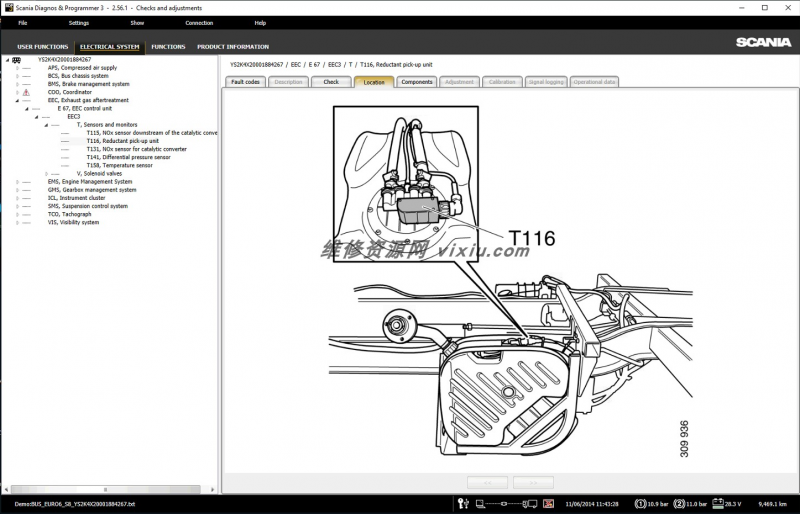
Task: Click the circuit 2 pressure gauge icon
Action: (679, 504)
